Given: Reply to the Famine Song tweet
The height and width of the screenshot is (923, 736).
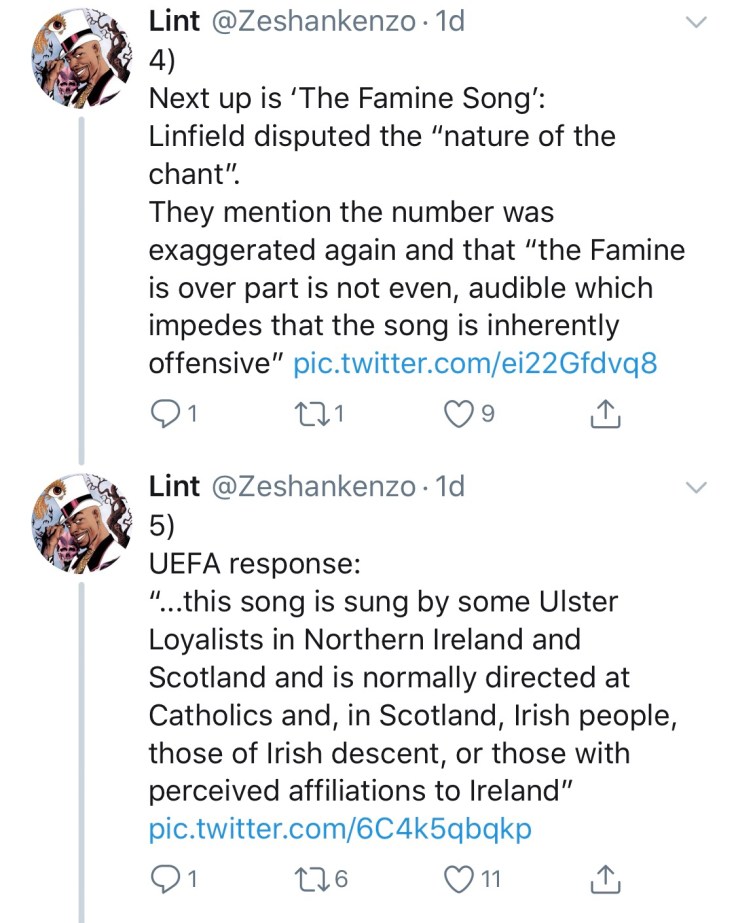Looking at the screenshot, I should click(x=163, y=412).
